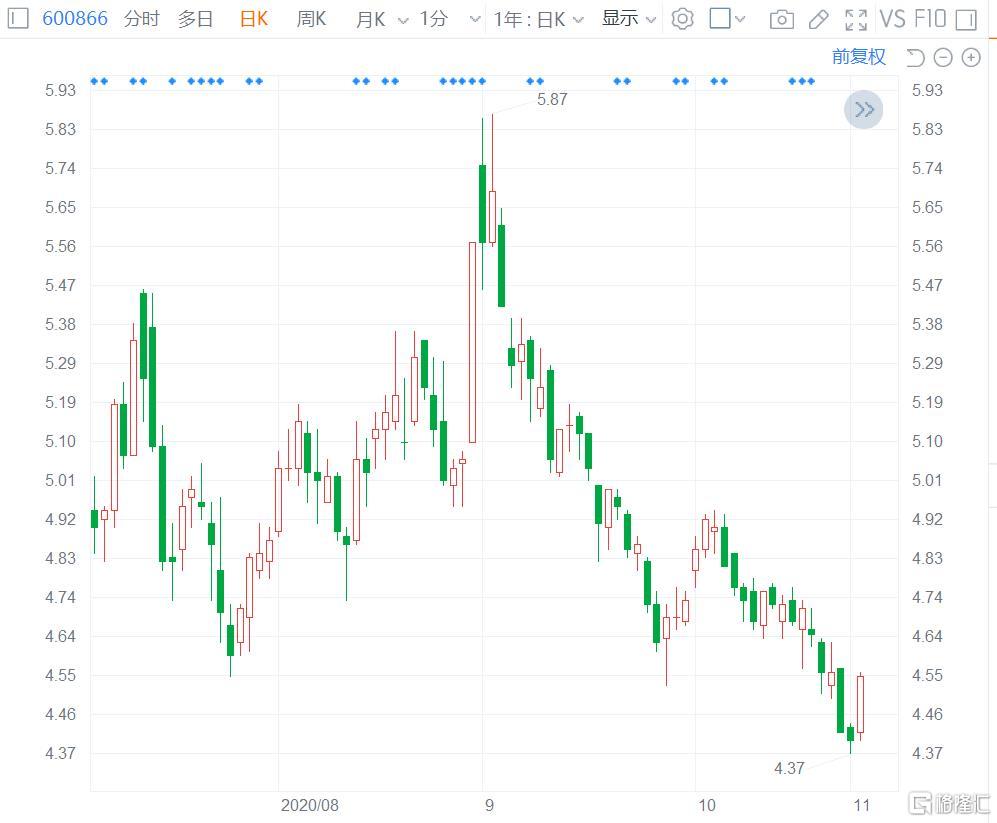The height and width of the screenshot is (823, 997).
Task: Click the 5.87 high price label
Action: pos(552,99)
